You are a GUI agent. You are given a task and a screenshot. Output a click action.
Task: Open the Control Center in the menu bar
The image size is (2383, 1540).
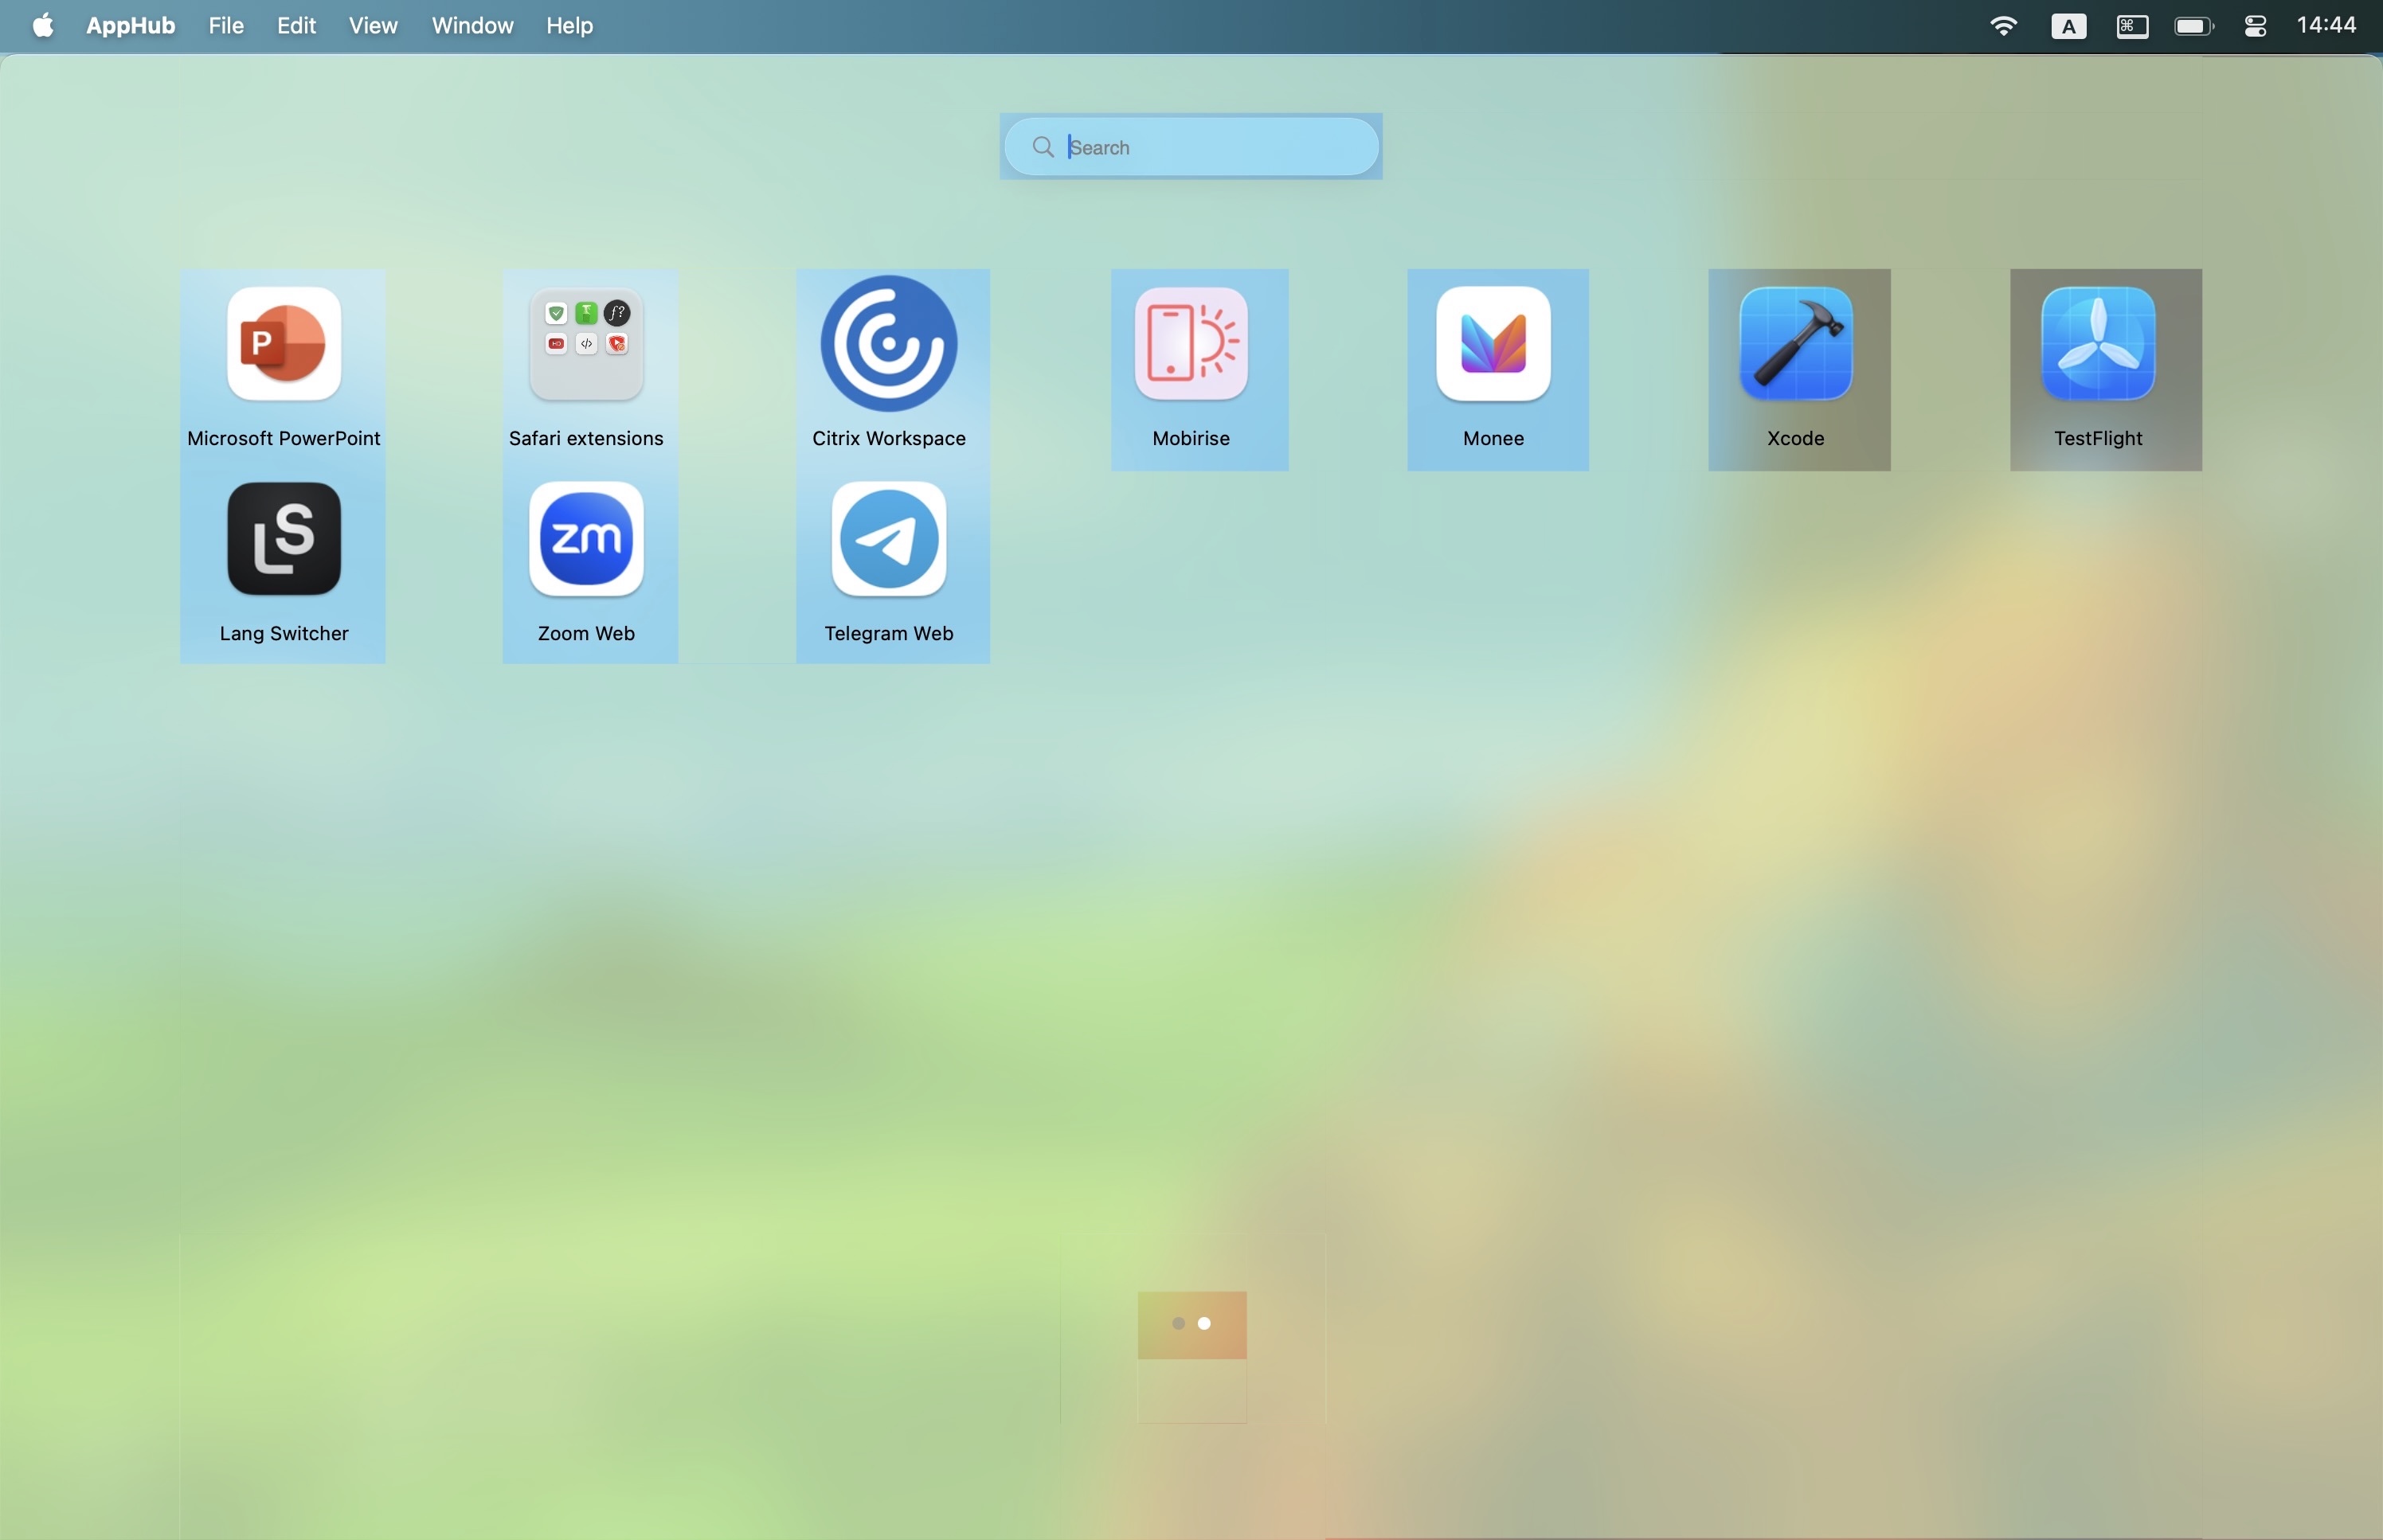2255,26
